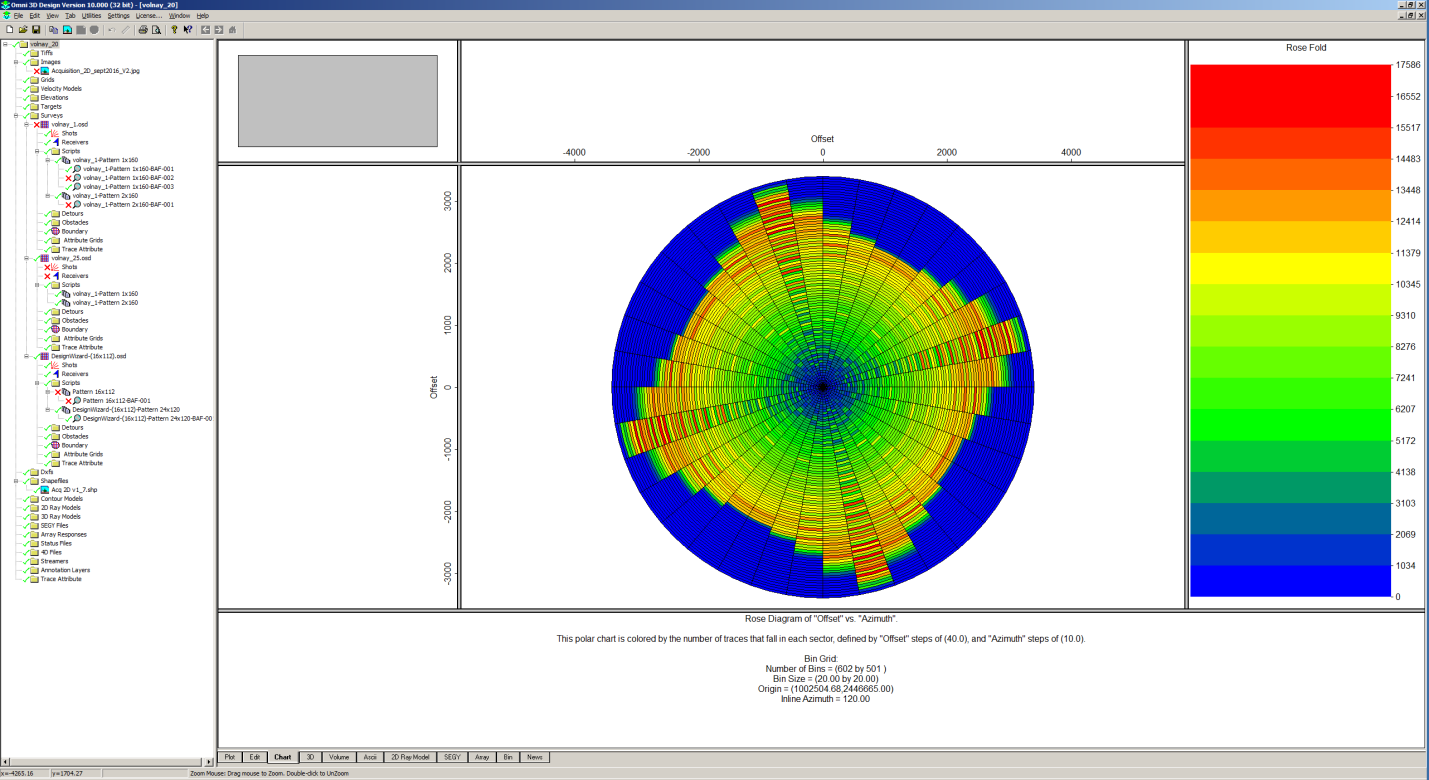Viewport: 1429px width, 780px height.
Task: Toggle red X beside Acquisition_2D_sept2016_V2.jpg
Action: click(37, 71)
